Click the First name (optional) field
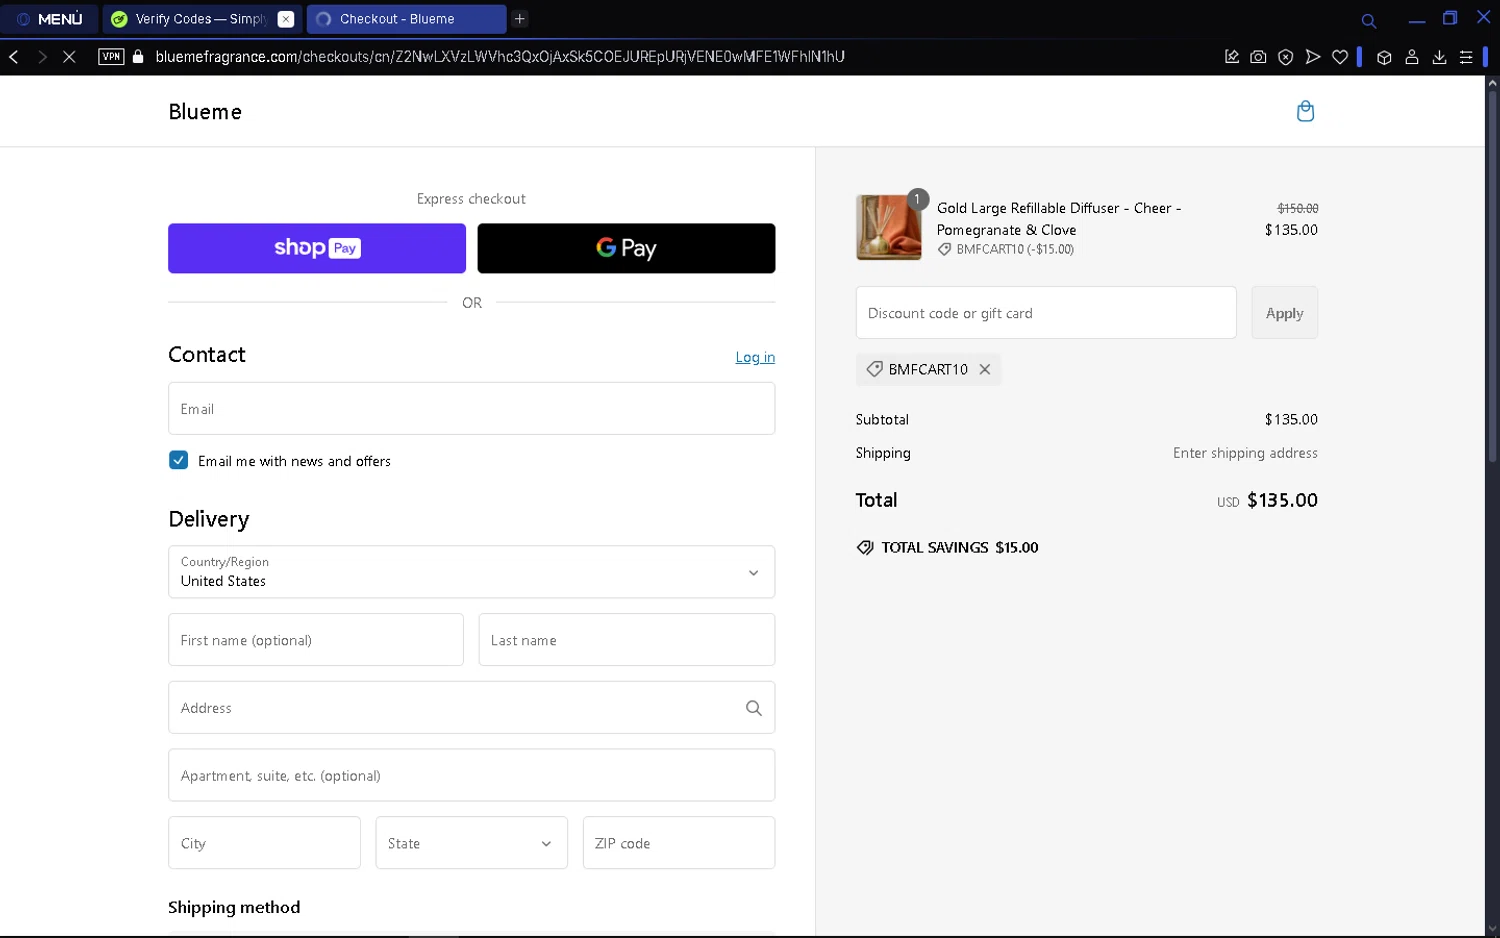The image size is (1500, 938). pyautogui.click(x=316, y=640)
